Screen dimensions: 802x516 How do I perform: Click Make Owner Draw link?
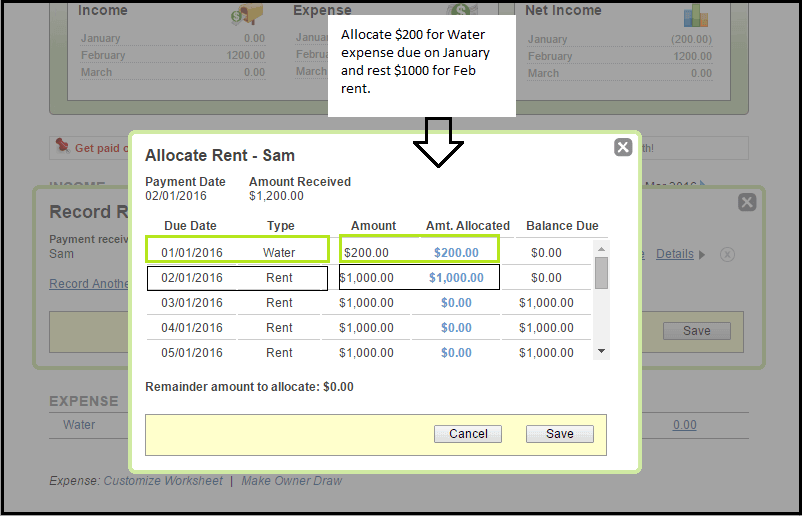291,481
